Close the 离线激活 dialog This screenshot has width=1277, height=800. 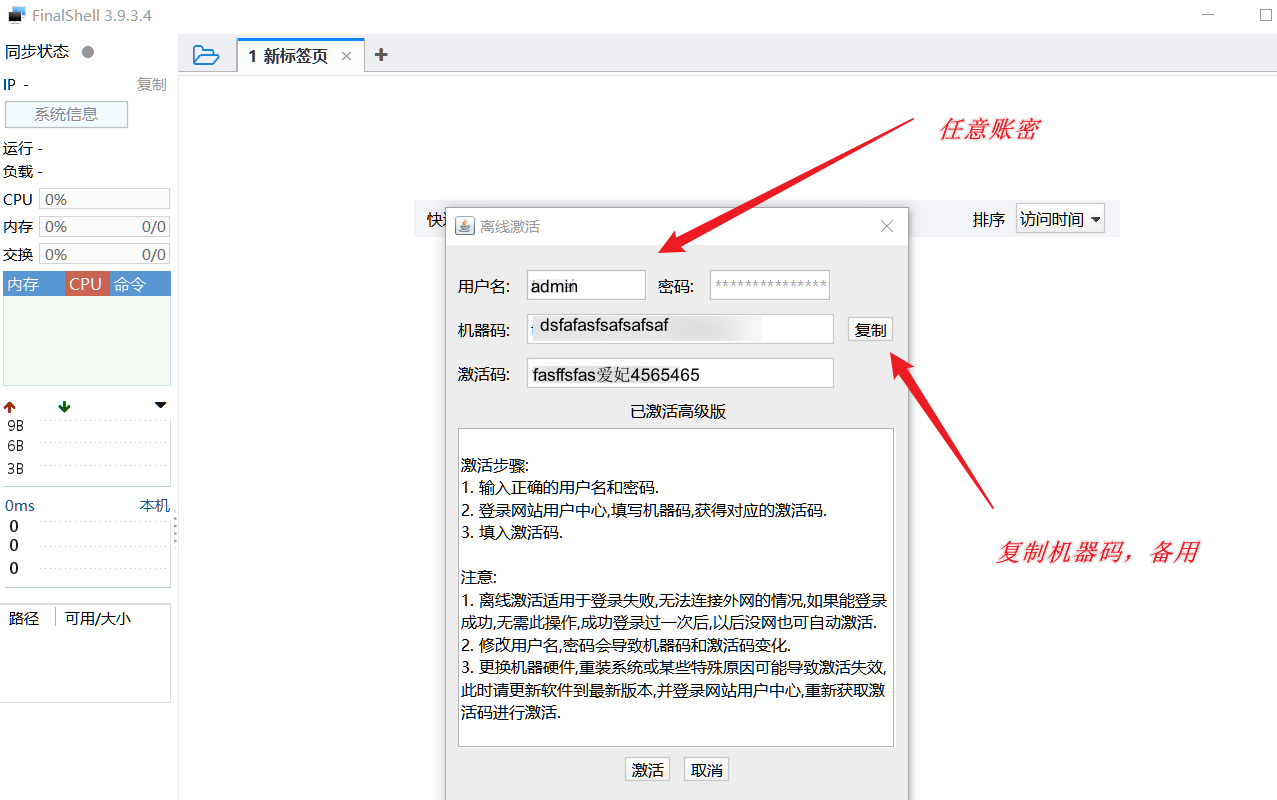[x=886, y=226]
